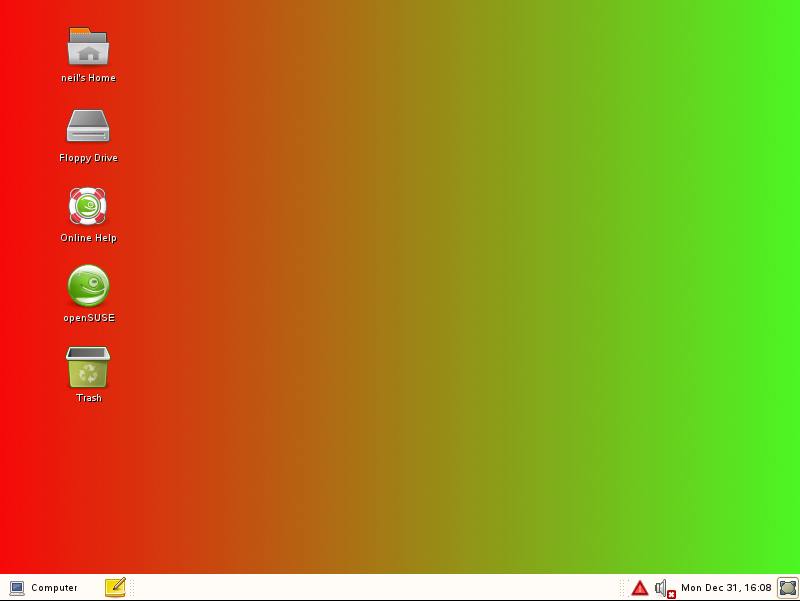This screenshot has width=800, height=601.
Task: Click the speaker icon in the system tray
Action: 661,587
